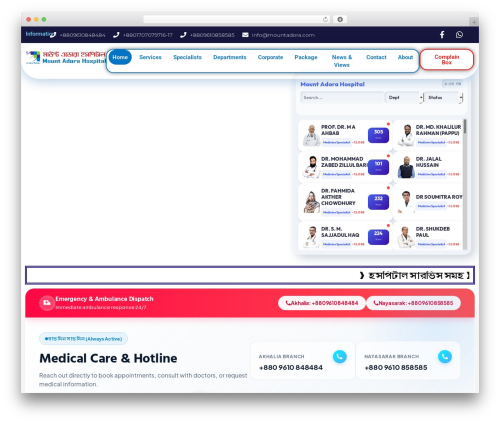500x423 pixels.
Task: Click Medicine Specialist tag under Dr. Jalal Hussain
Action: pos(431,174)
